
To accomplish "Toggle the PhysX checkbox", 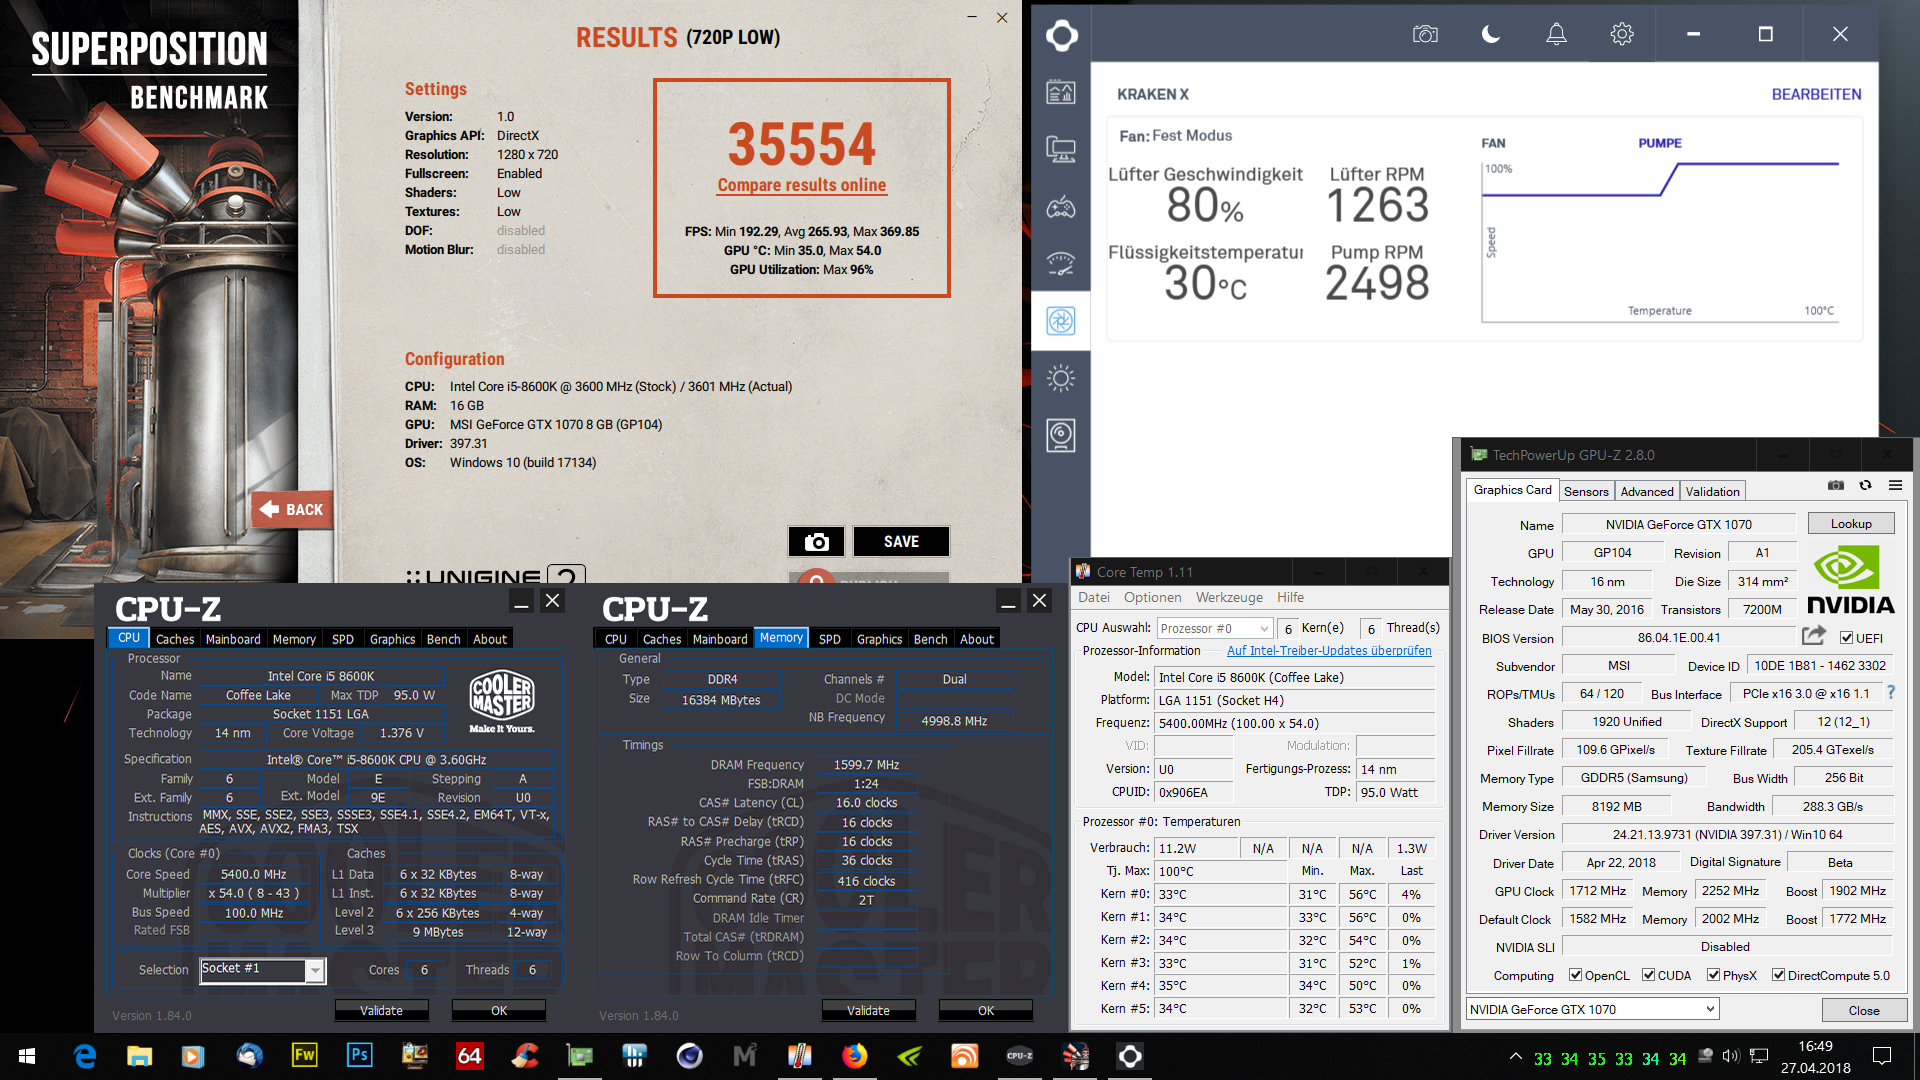I will [1713, 975].
